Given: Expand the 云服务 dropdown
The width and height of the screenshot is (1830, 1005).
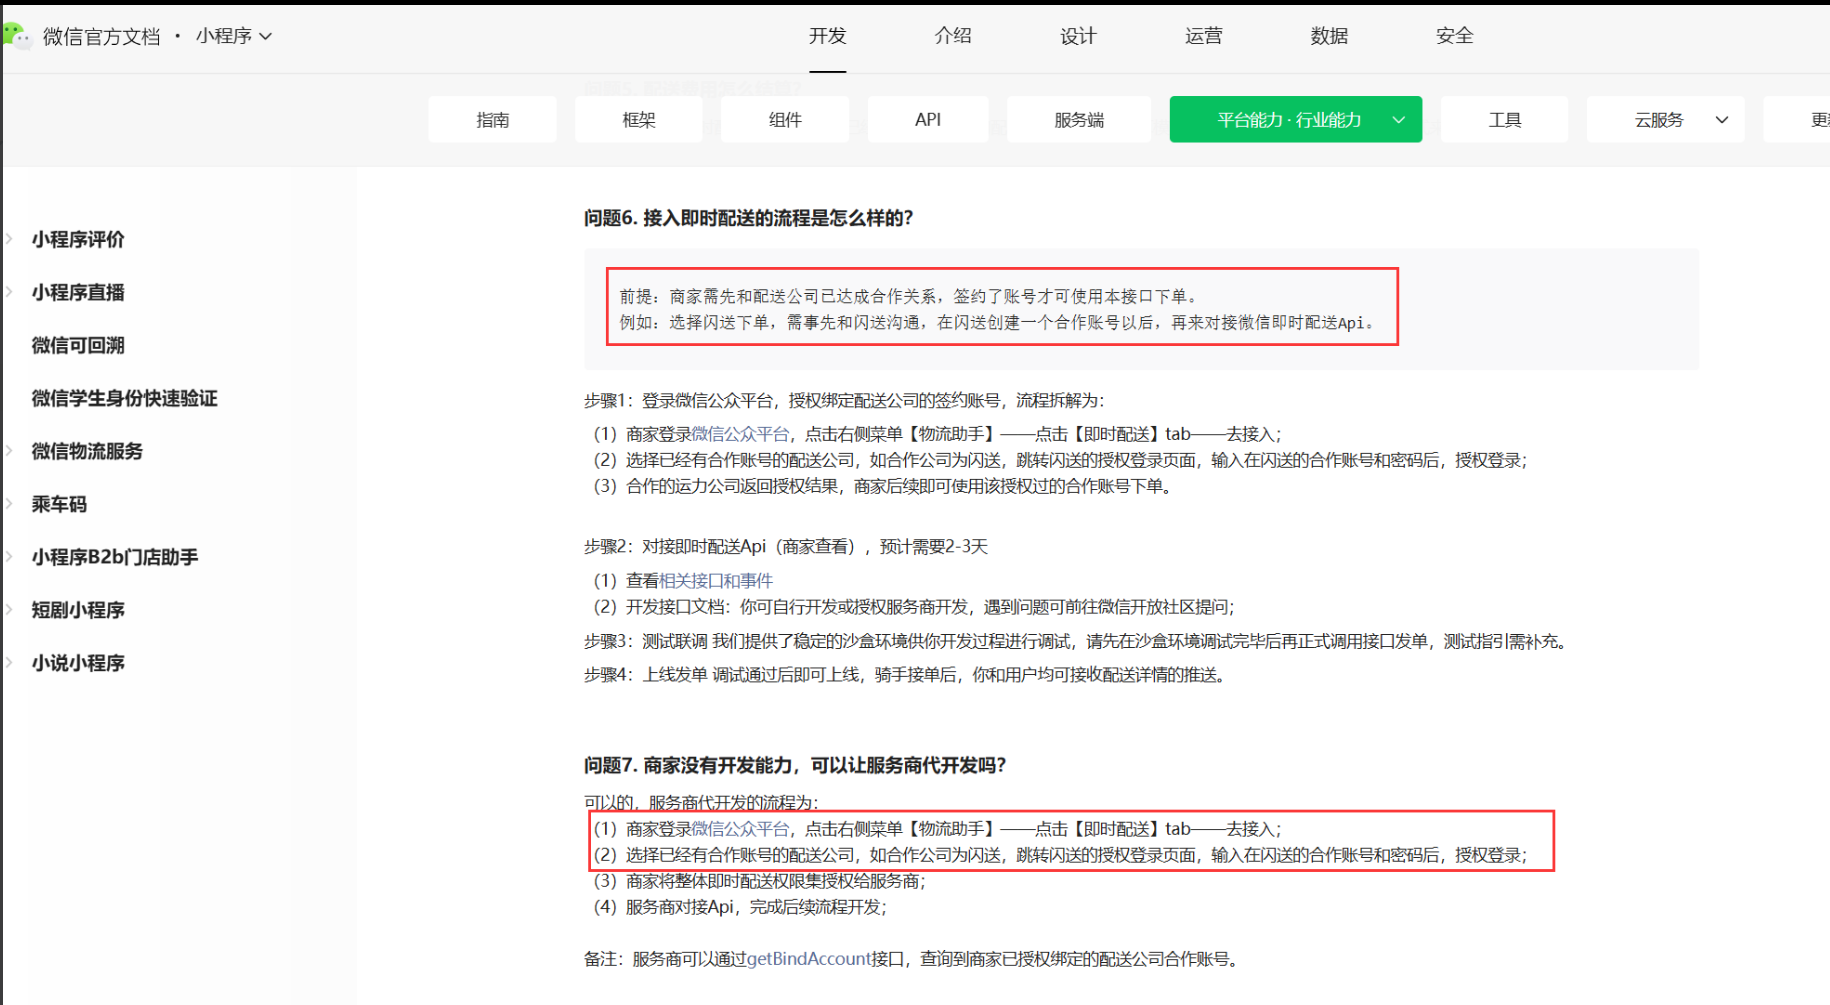Looking at the screenshot, I should [x=1666, y=120].
